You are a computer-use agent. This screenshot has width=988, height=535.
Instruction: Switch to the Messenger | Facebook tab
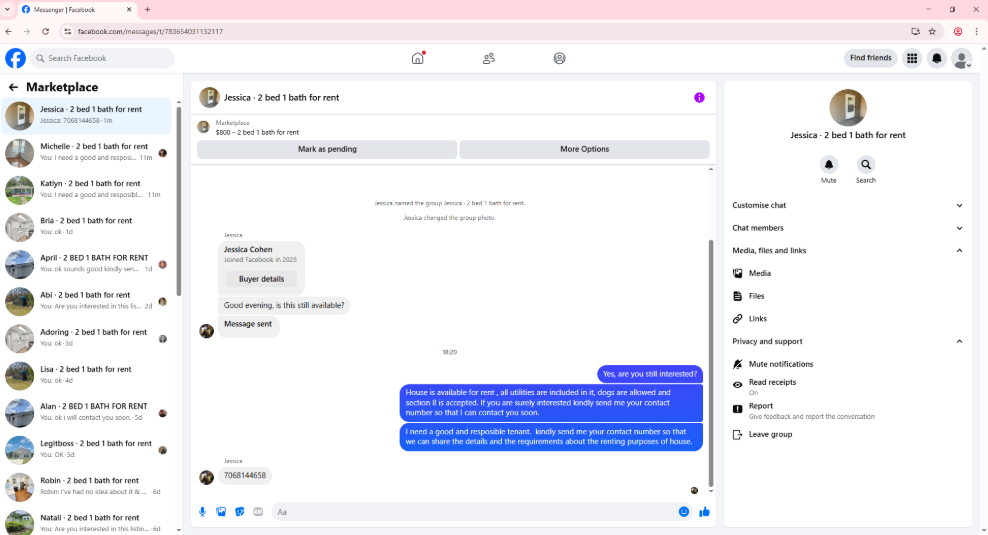point(76,9)
